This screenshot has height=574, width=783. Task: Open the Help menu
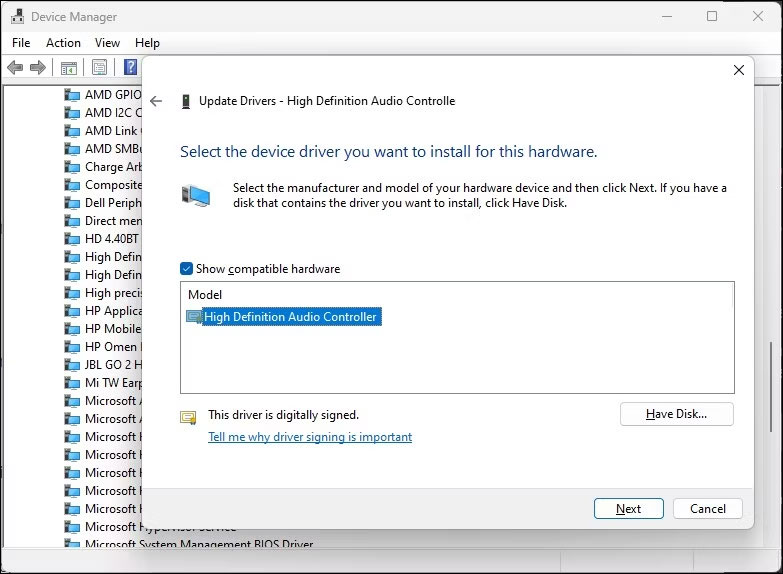[x=147, y=43]
